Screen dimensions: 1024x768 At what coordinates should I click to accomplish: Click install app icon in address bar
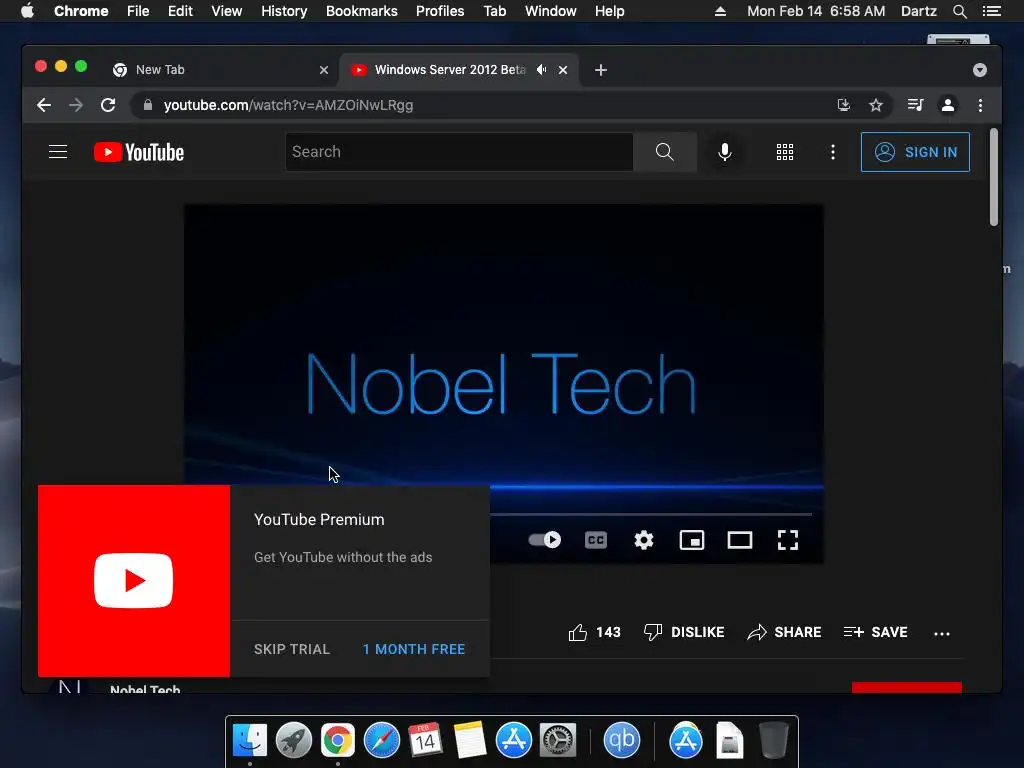[844, 105]
